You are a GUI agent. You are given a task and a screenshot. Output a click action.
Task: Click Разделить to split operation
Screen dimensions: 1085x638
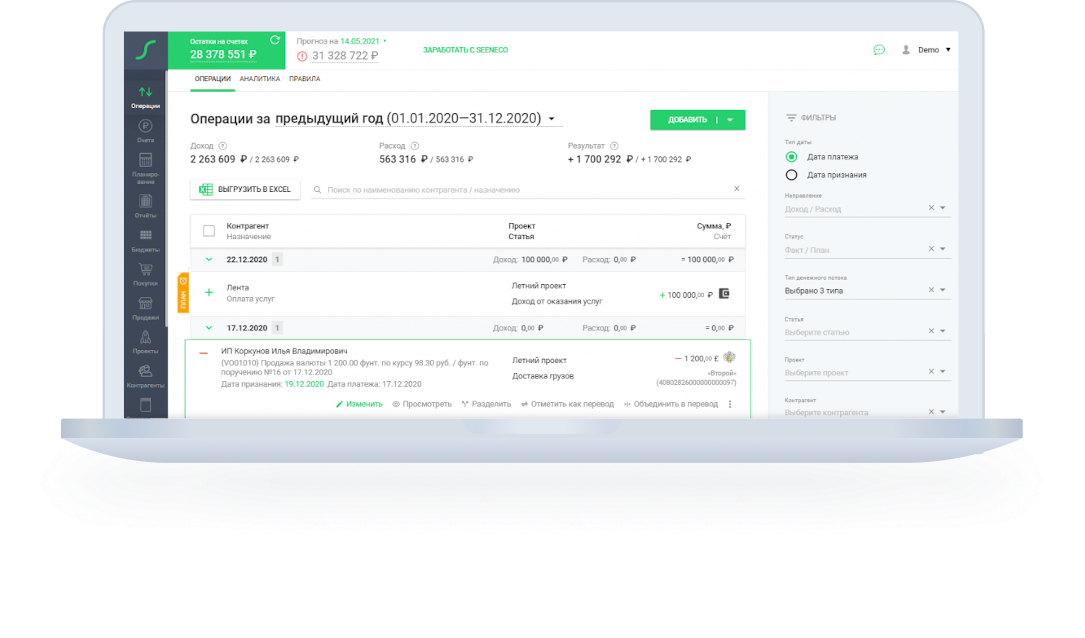pos(486,404)
